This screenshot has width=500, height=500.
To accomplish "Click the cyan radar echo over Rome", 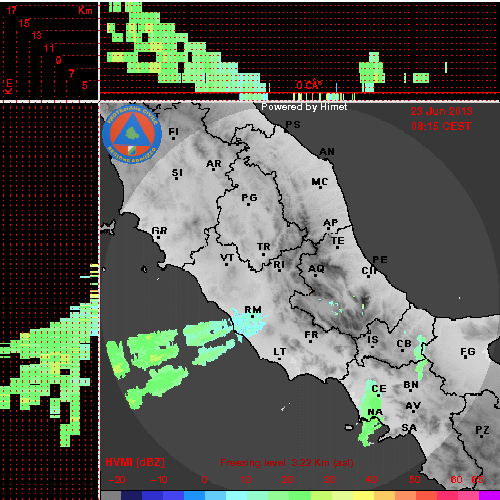I will 248,325.
